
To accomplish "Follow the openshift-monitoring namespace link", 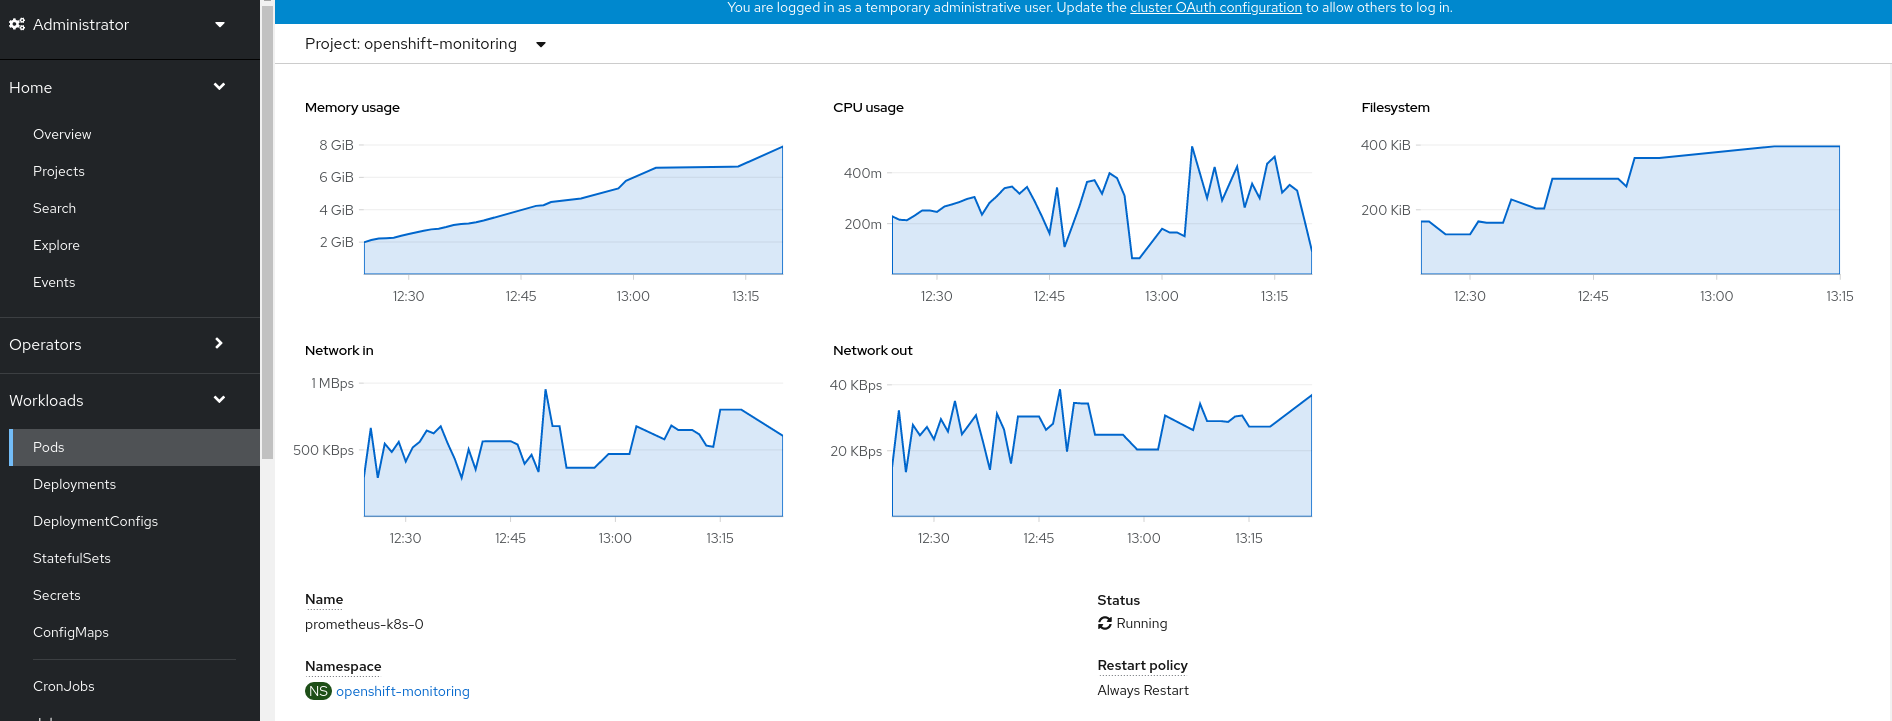I will coord(402,691).
